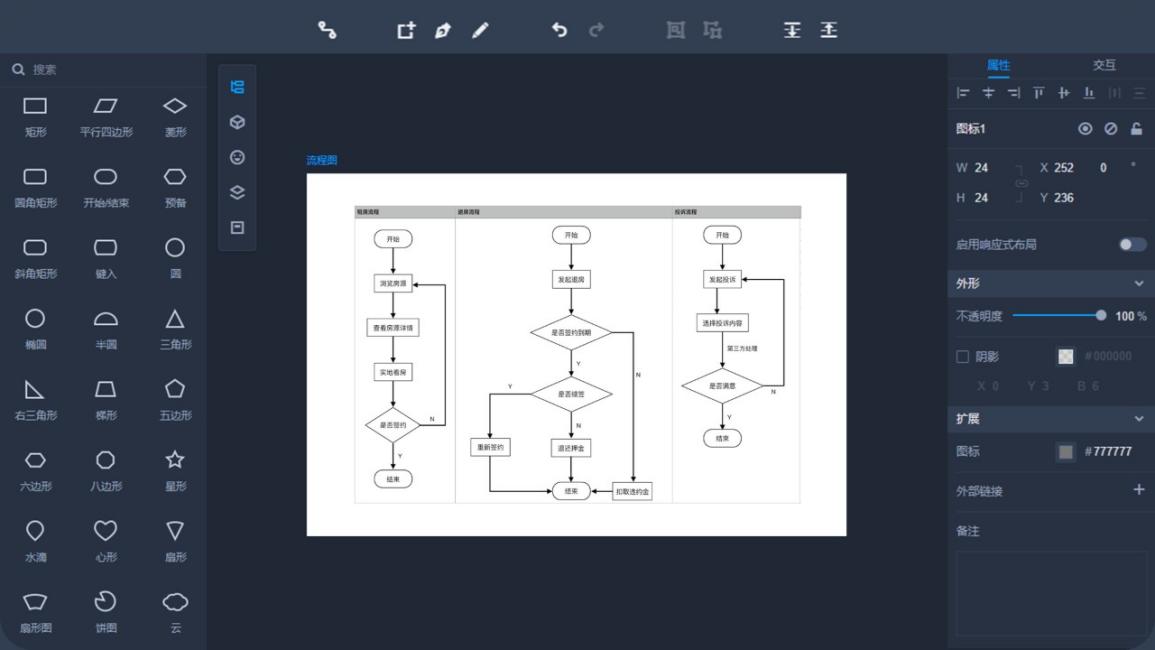Click the group icon in top toolbar
1155x650 pixels.
pyautogui.click(x=675, y=30)
